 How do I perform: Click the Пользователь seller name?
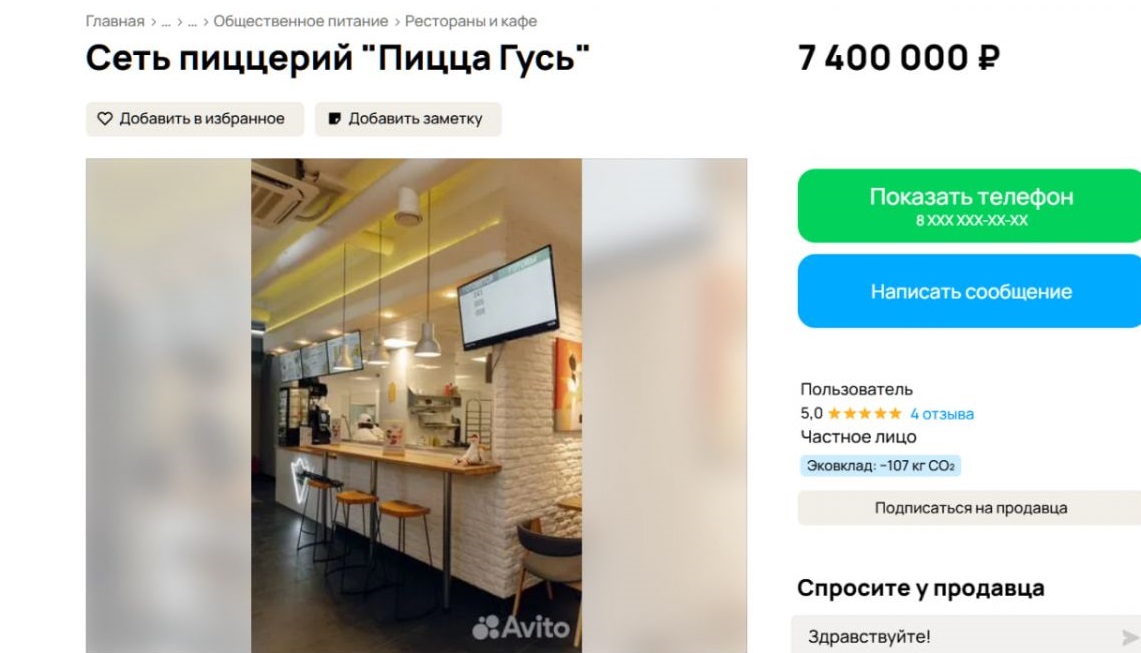[x=856, y=389]
